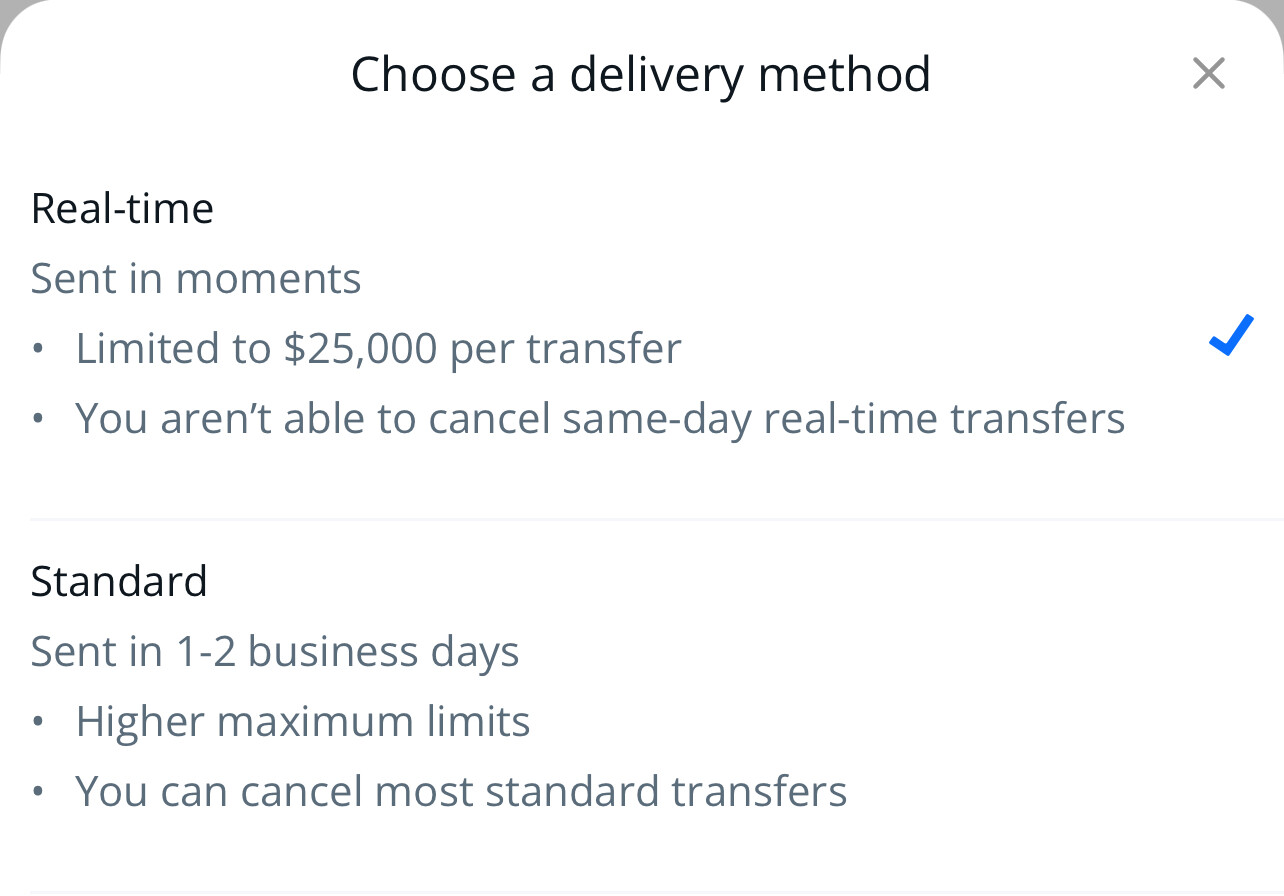Click divider line between Real-time and Standard
The image size is (1284, 896).
[656, 520]
